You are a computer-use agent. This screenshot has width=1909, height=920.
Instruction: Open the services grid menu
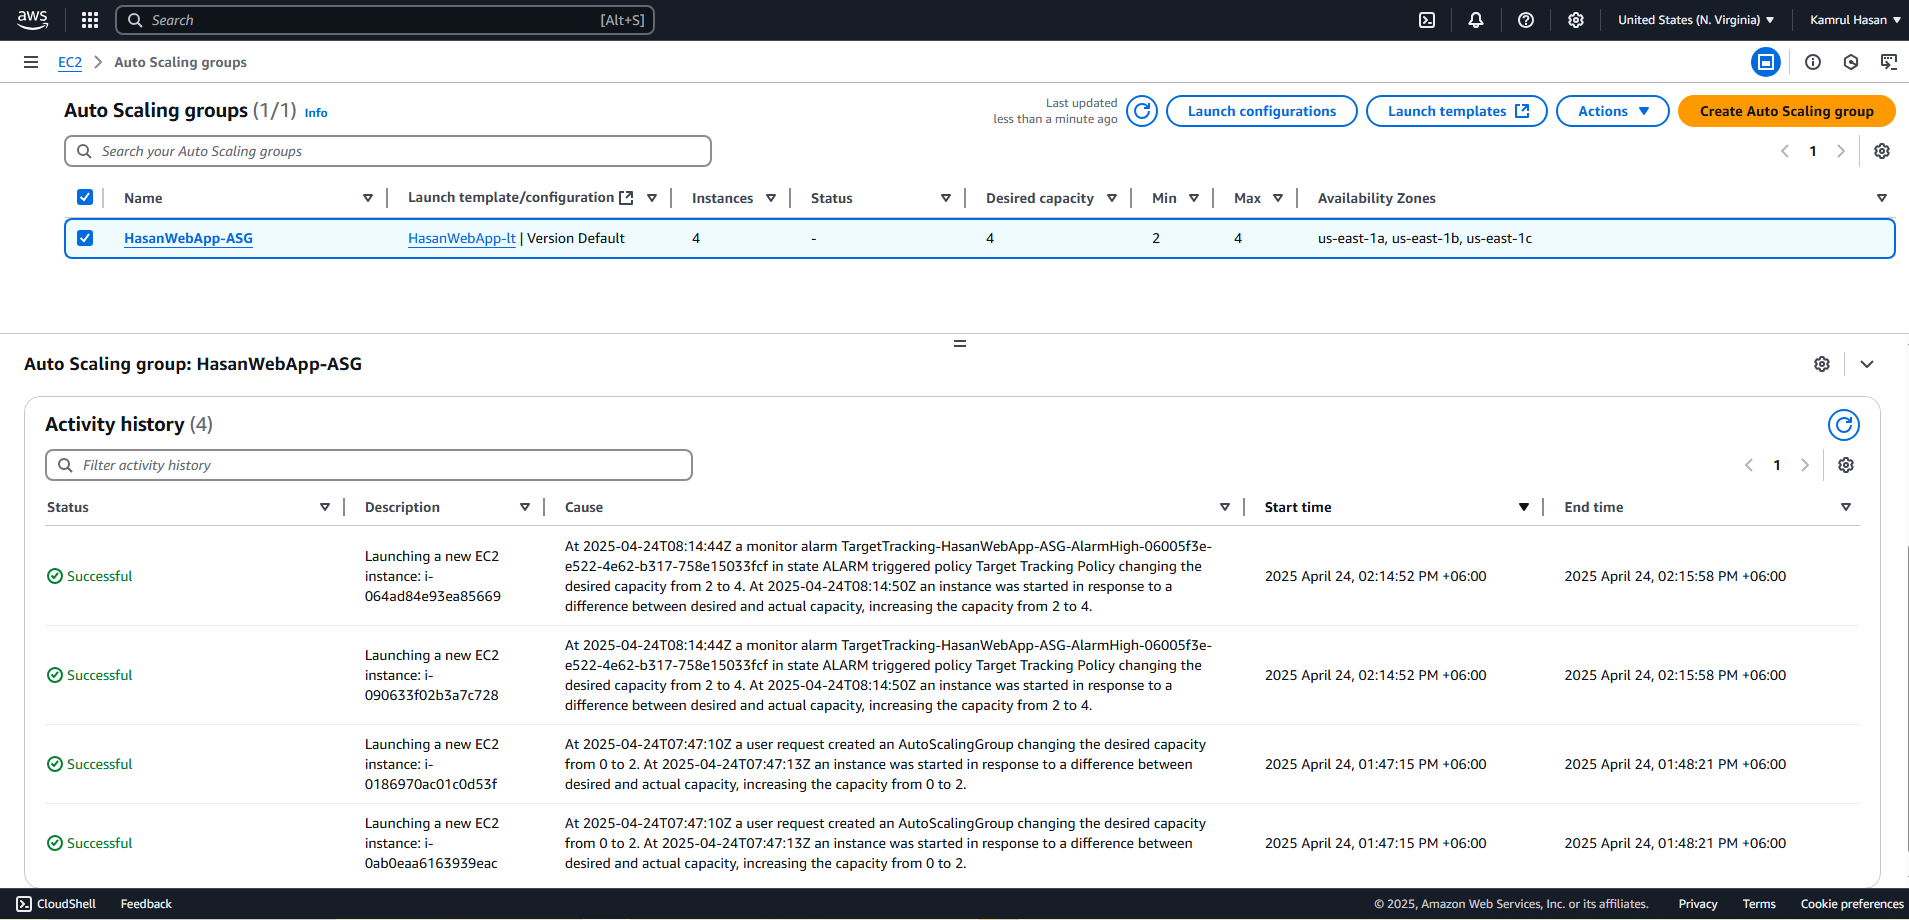[90, 20]
